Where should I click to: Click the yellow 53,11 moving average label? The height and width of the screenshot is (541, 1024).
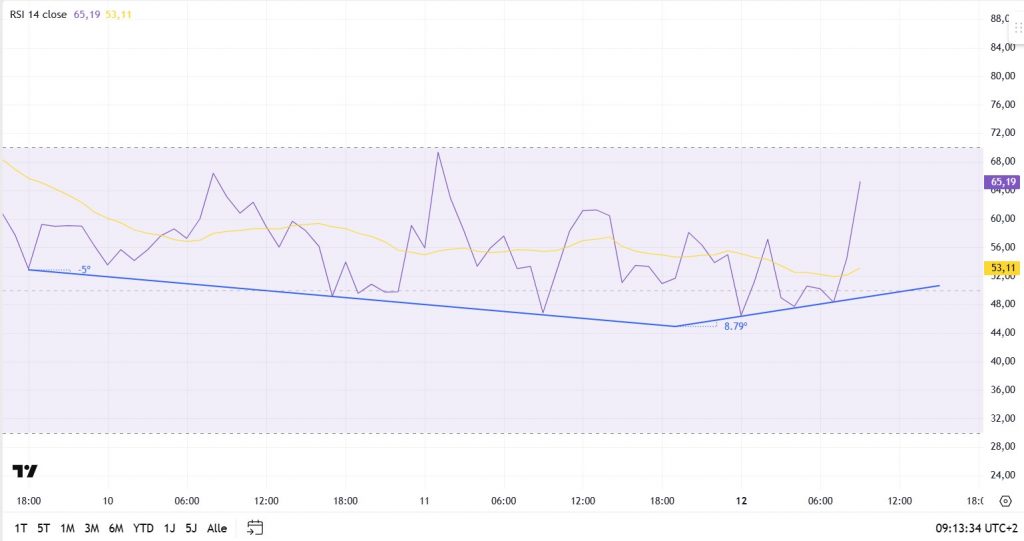click(1001, 268)
